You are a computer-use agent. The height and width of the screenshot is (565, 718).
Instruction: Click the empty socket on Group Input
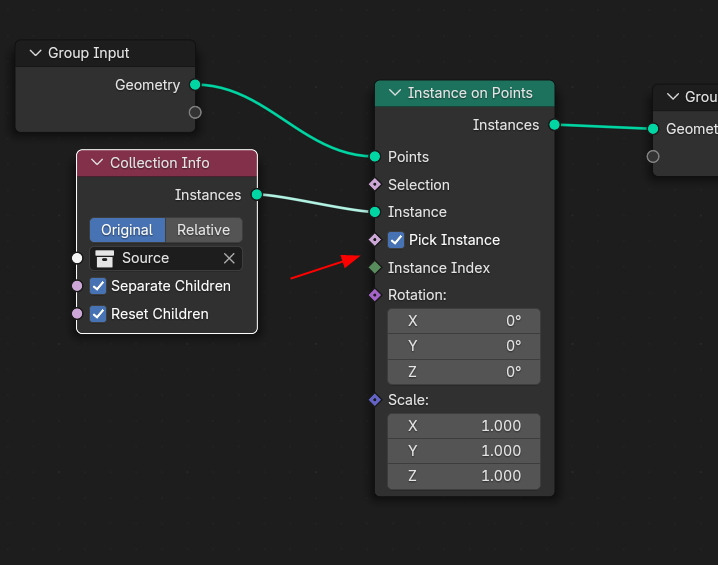pos(195,112)
